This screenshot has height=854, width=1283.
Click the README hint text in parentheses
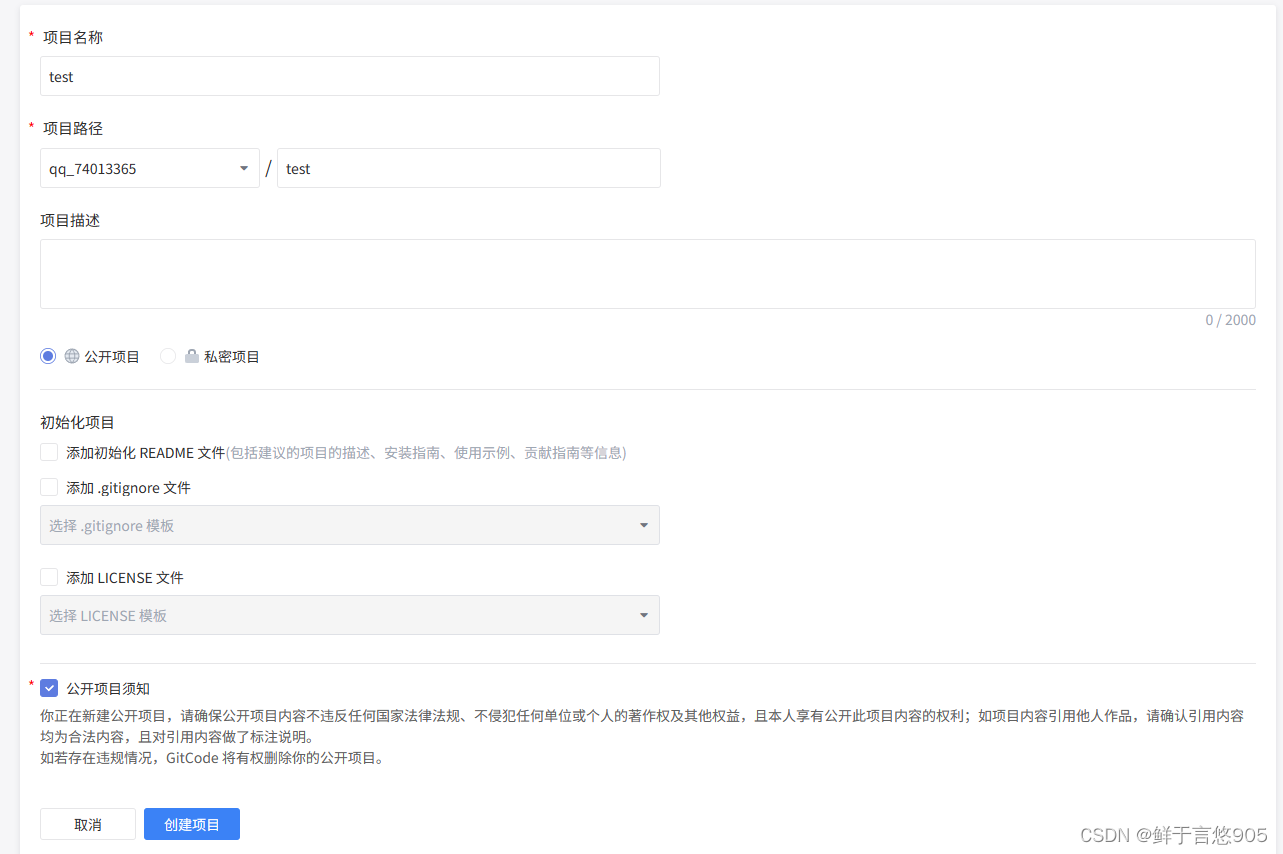coord(426,452)
